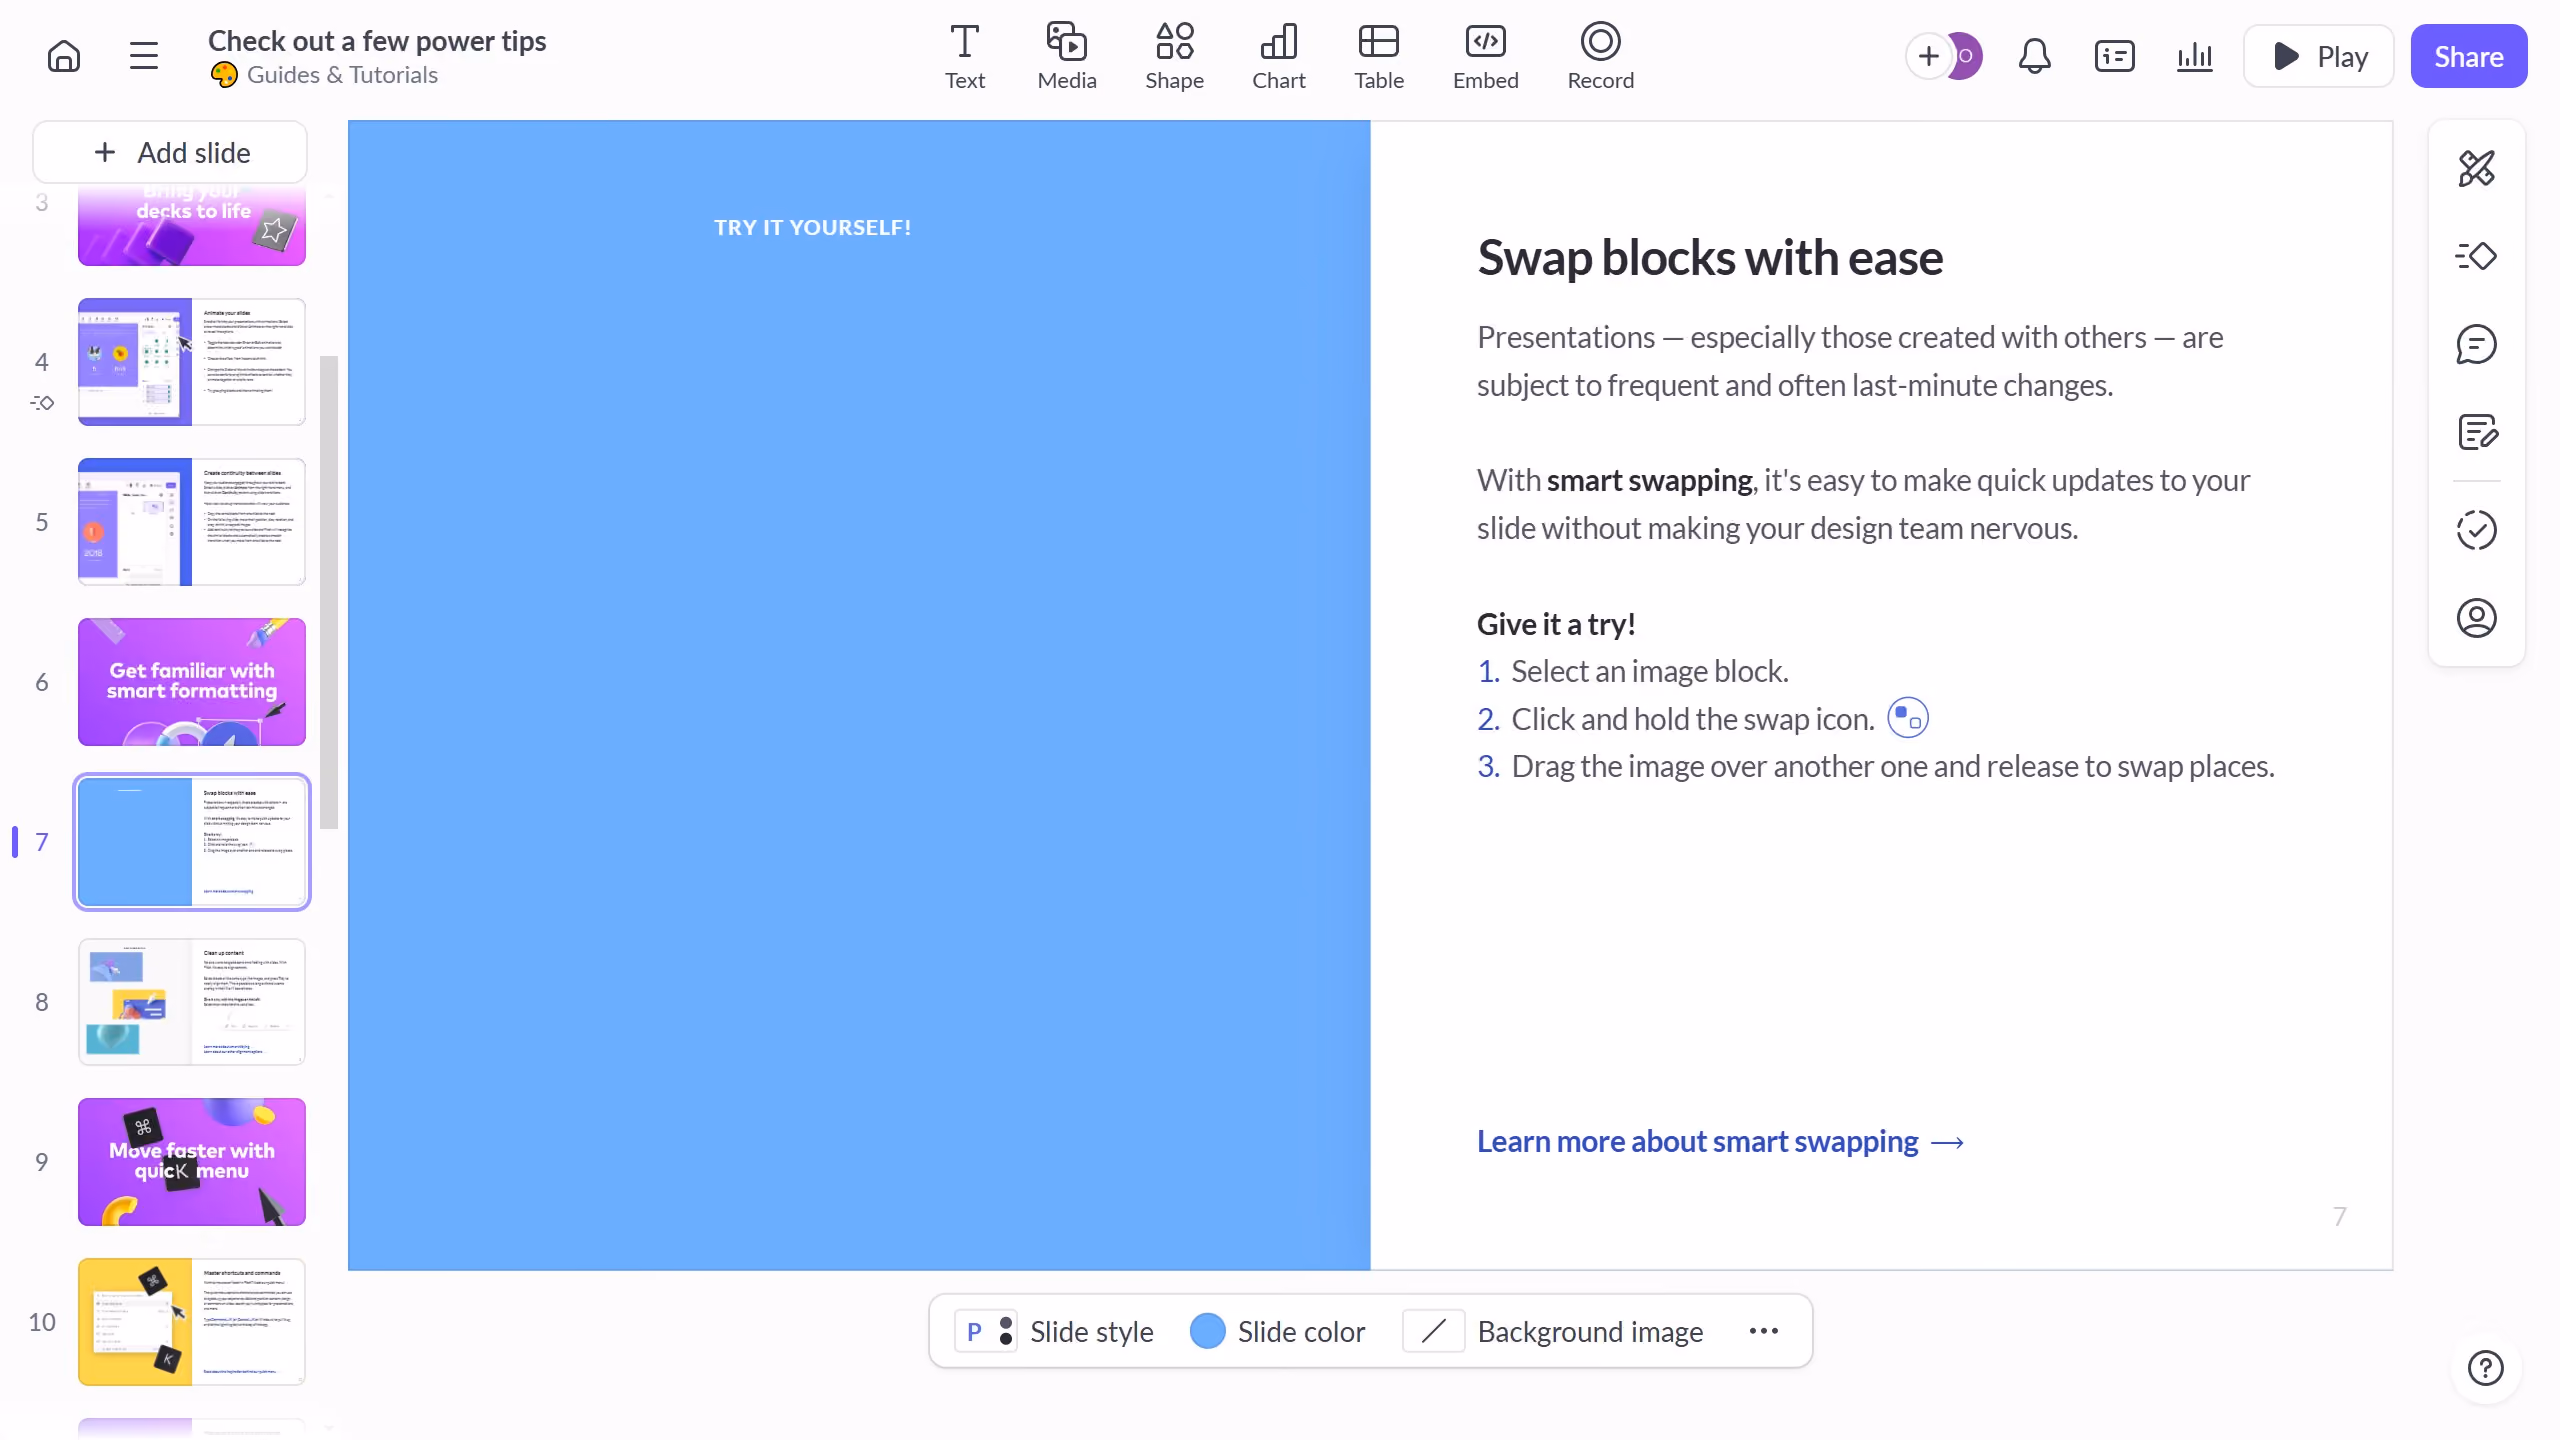Play the presentation
2560x1440 pixels.
coord(2318,56)
